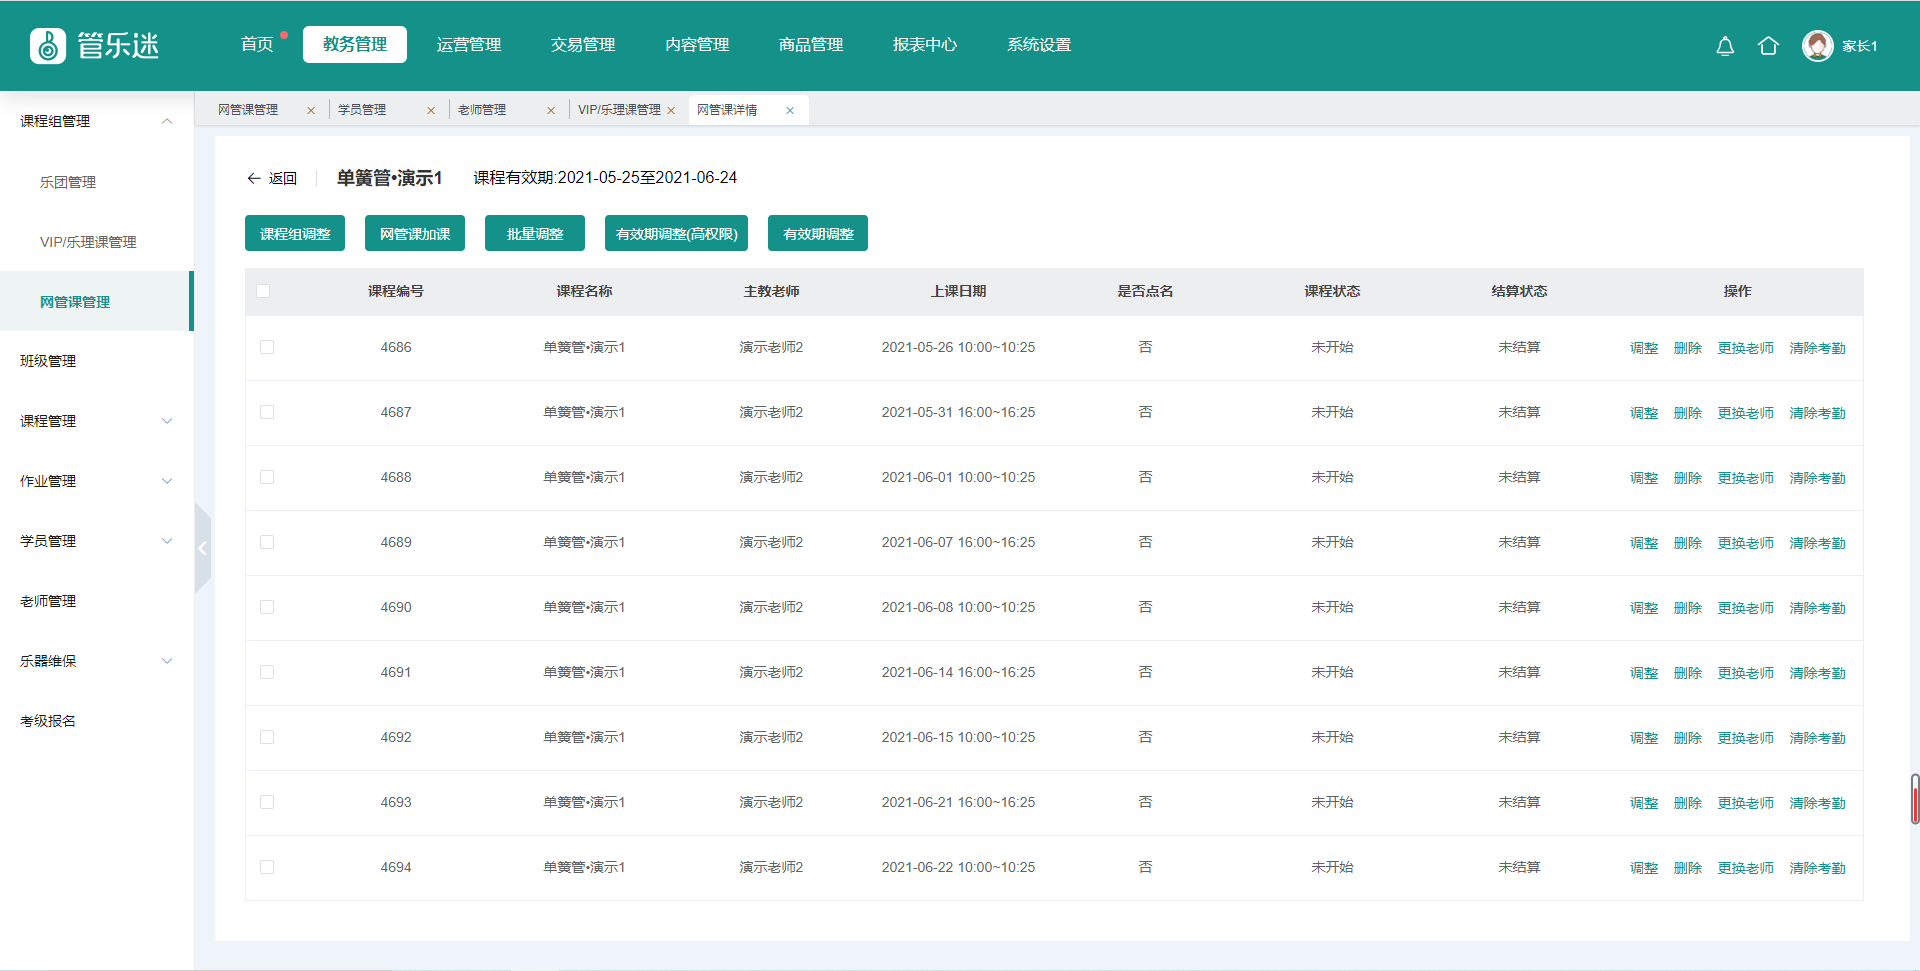Image resolution: width=1920 pixels, height=971 pixels.
Task: Click 更换老师 for course 4688
Action: pyautogui.click(x=1745, y=478)
